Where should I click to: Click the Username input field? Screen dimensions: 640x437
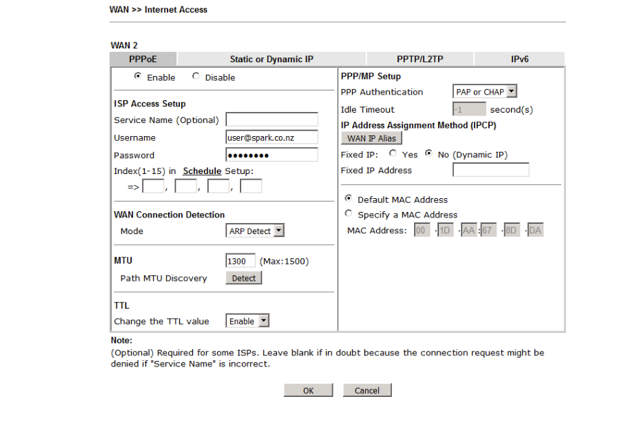pos(271,137)
